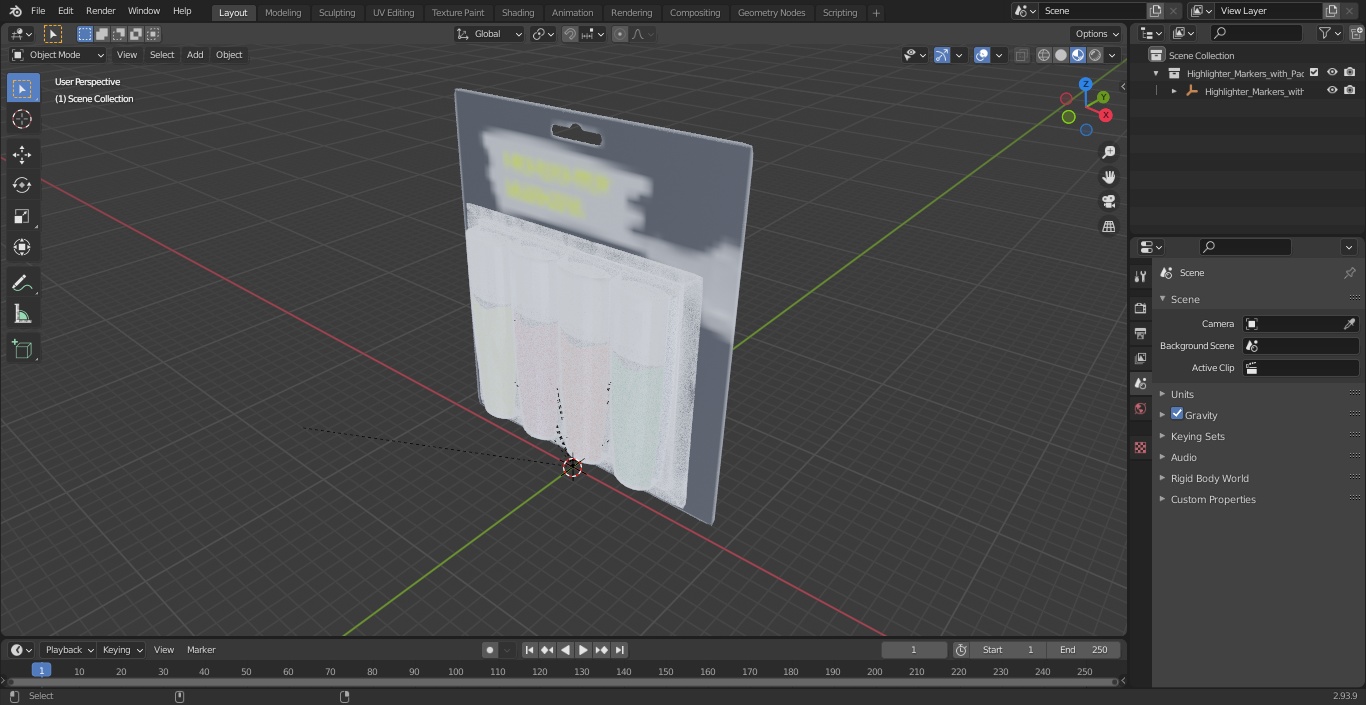Activate the Annotate tool
This screenshot has width=1366, height=705.
pos(22,283)
